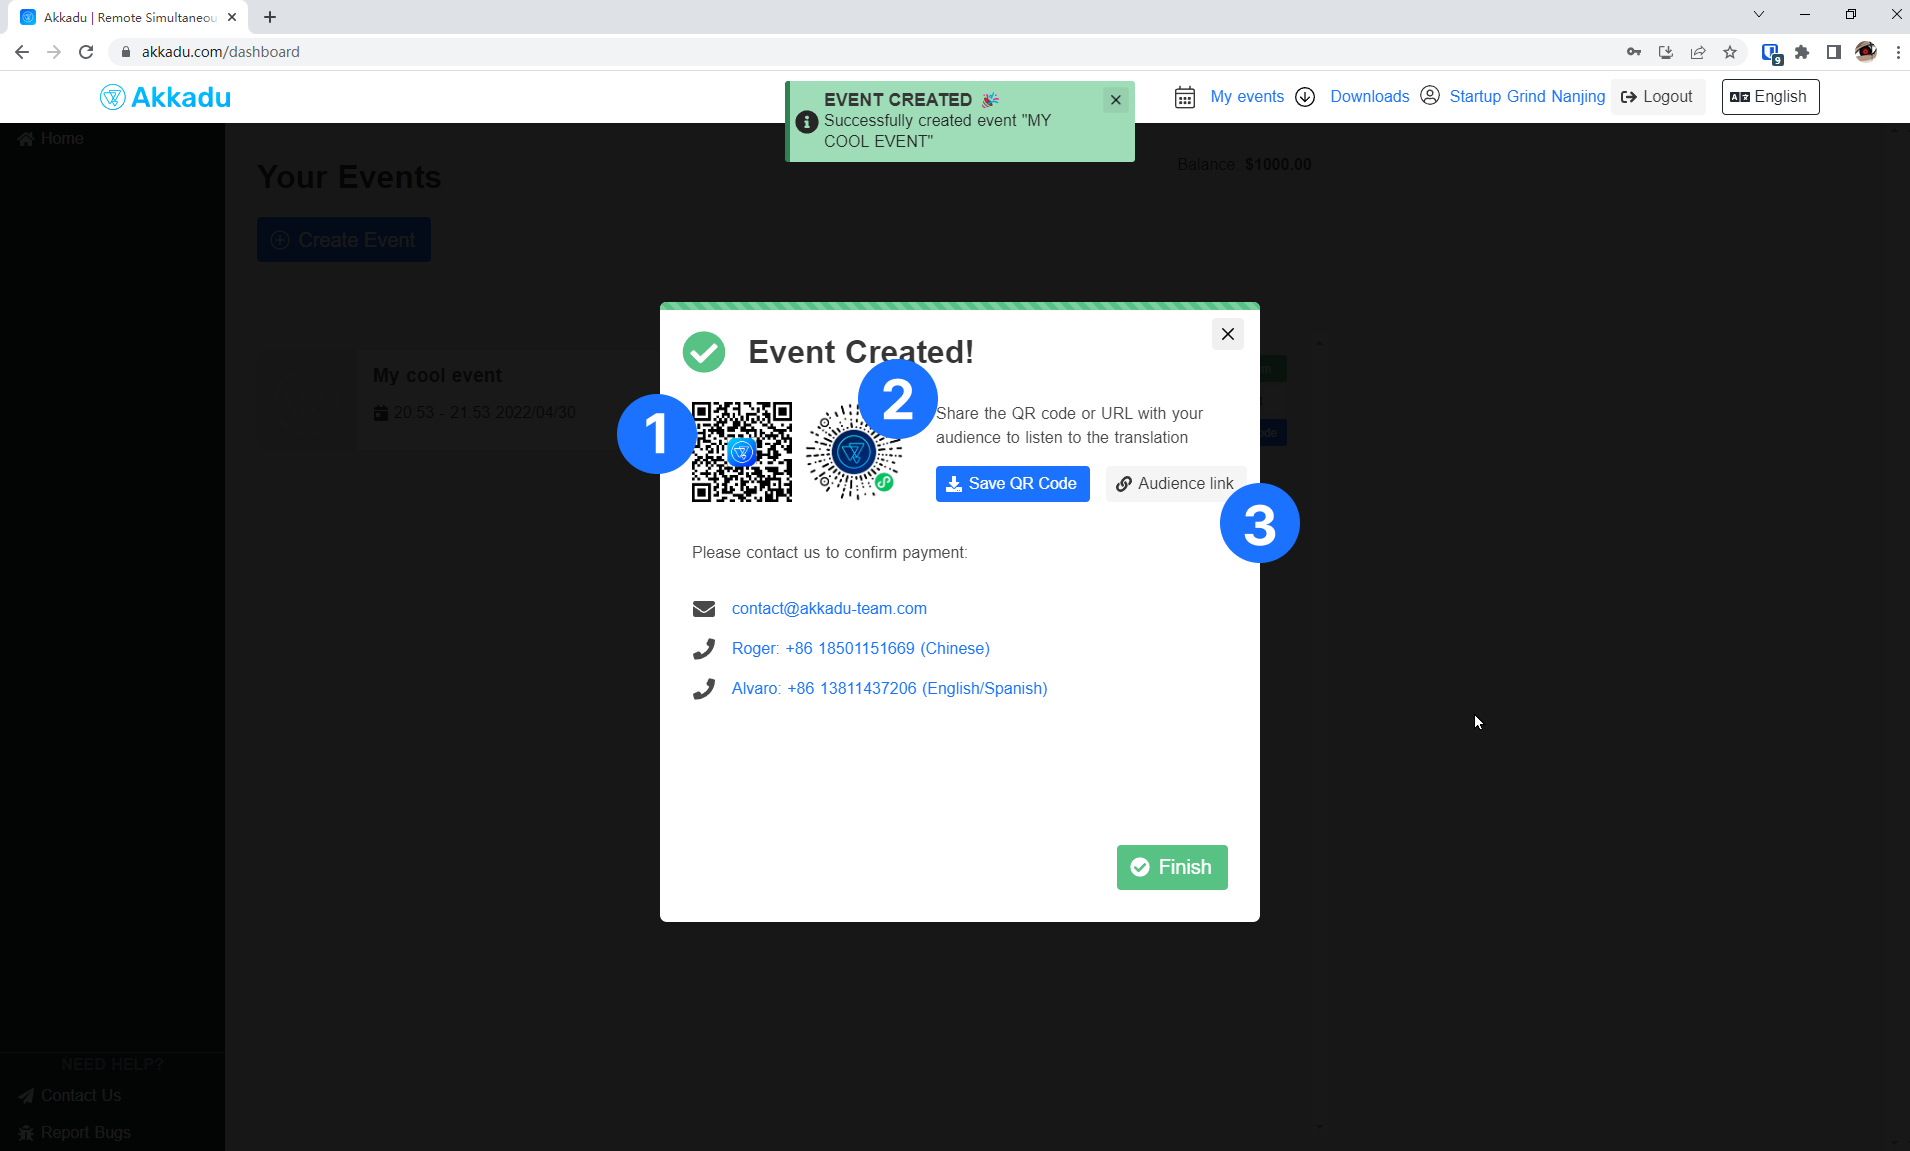The height and width of the screenshot is (1151, 1910).
Task: Click the Akkadu logo in header
Action: coord(165,97)
